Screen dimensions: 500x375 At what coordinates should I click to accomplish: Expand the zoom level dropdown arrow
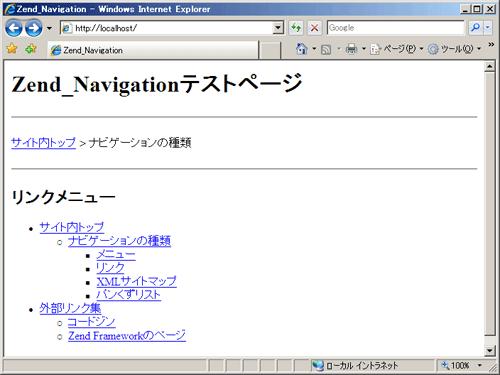click(479, 366)
